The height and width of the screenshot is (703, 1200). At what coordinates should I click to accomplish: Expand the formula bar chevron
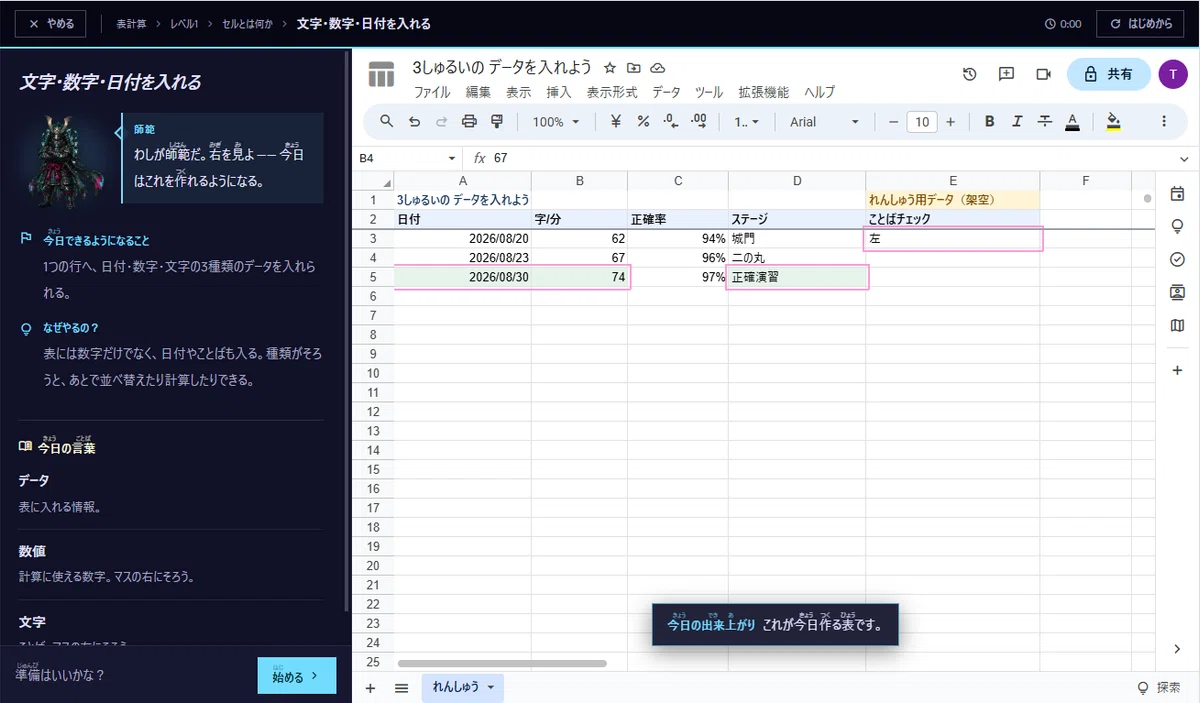[x=1184, y=158]
